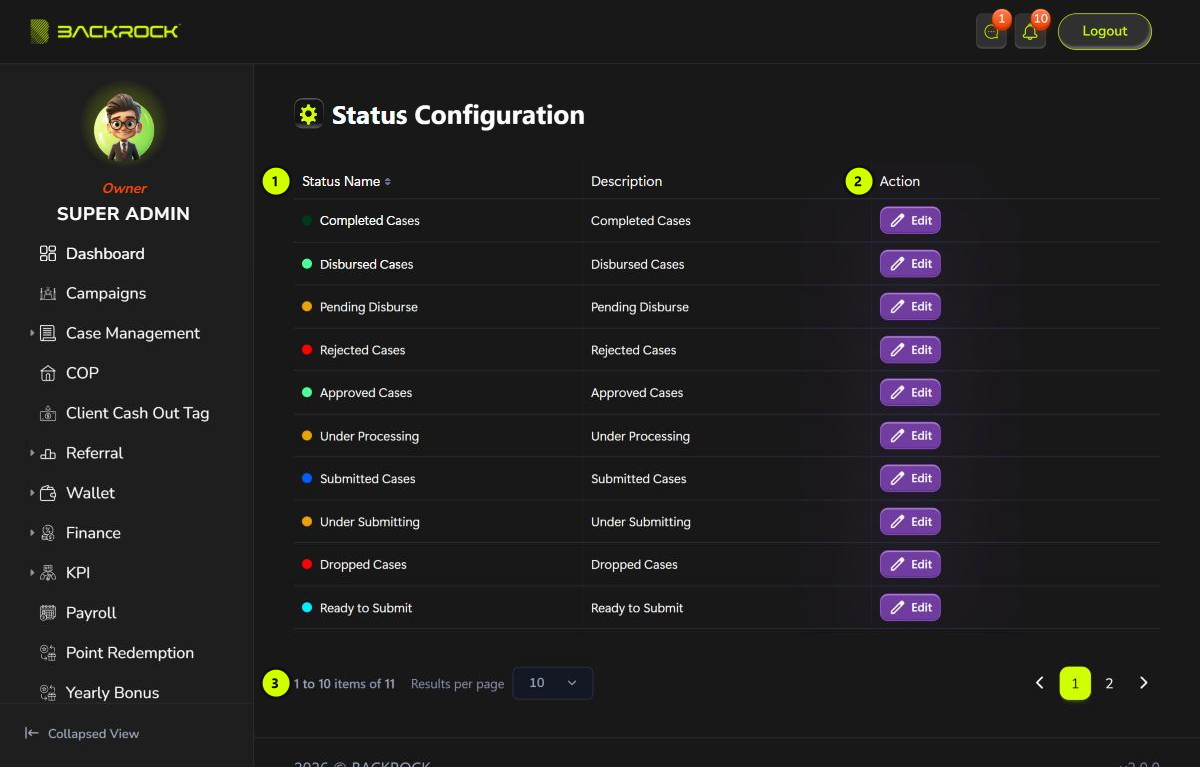Edit the Disbursed Cases status
The height and width of the screenshot is (767, 1200).
tap(910, 264)
